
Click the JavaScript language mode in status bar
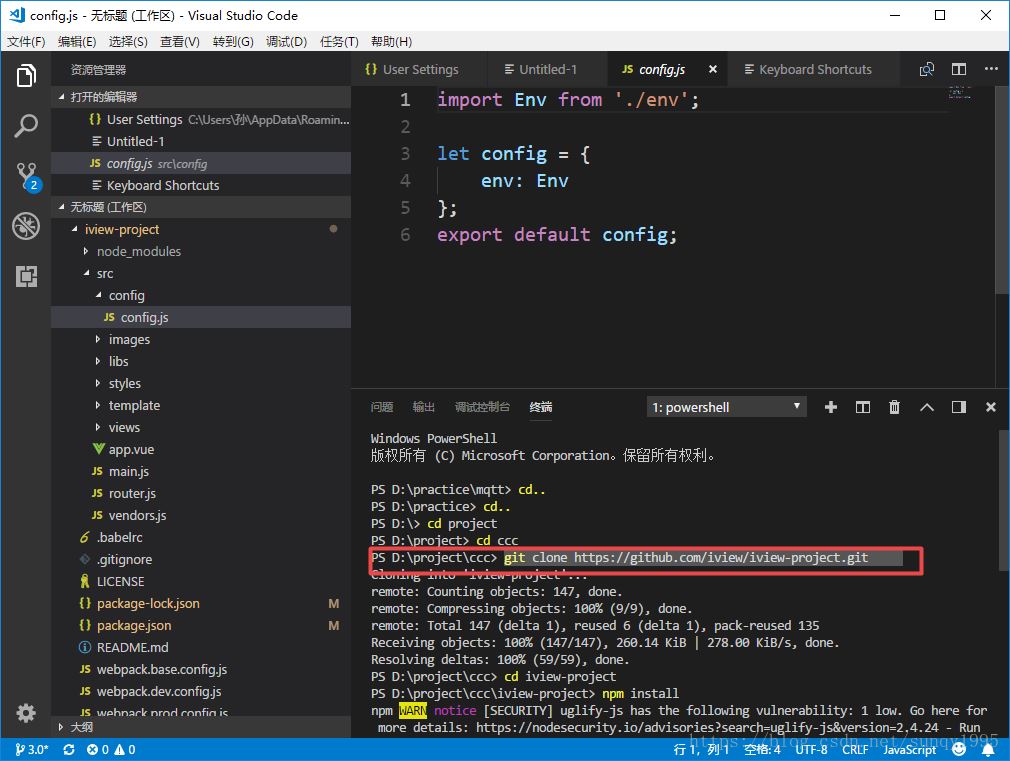click(x=909, y=749)
